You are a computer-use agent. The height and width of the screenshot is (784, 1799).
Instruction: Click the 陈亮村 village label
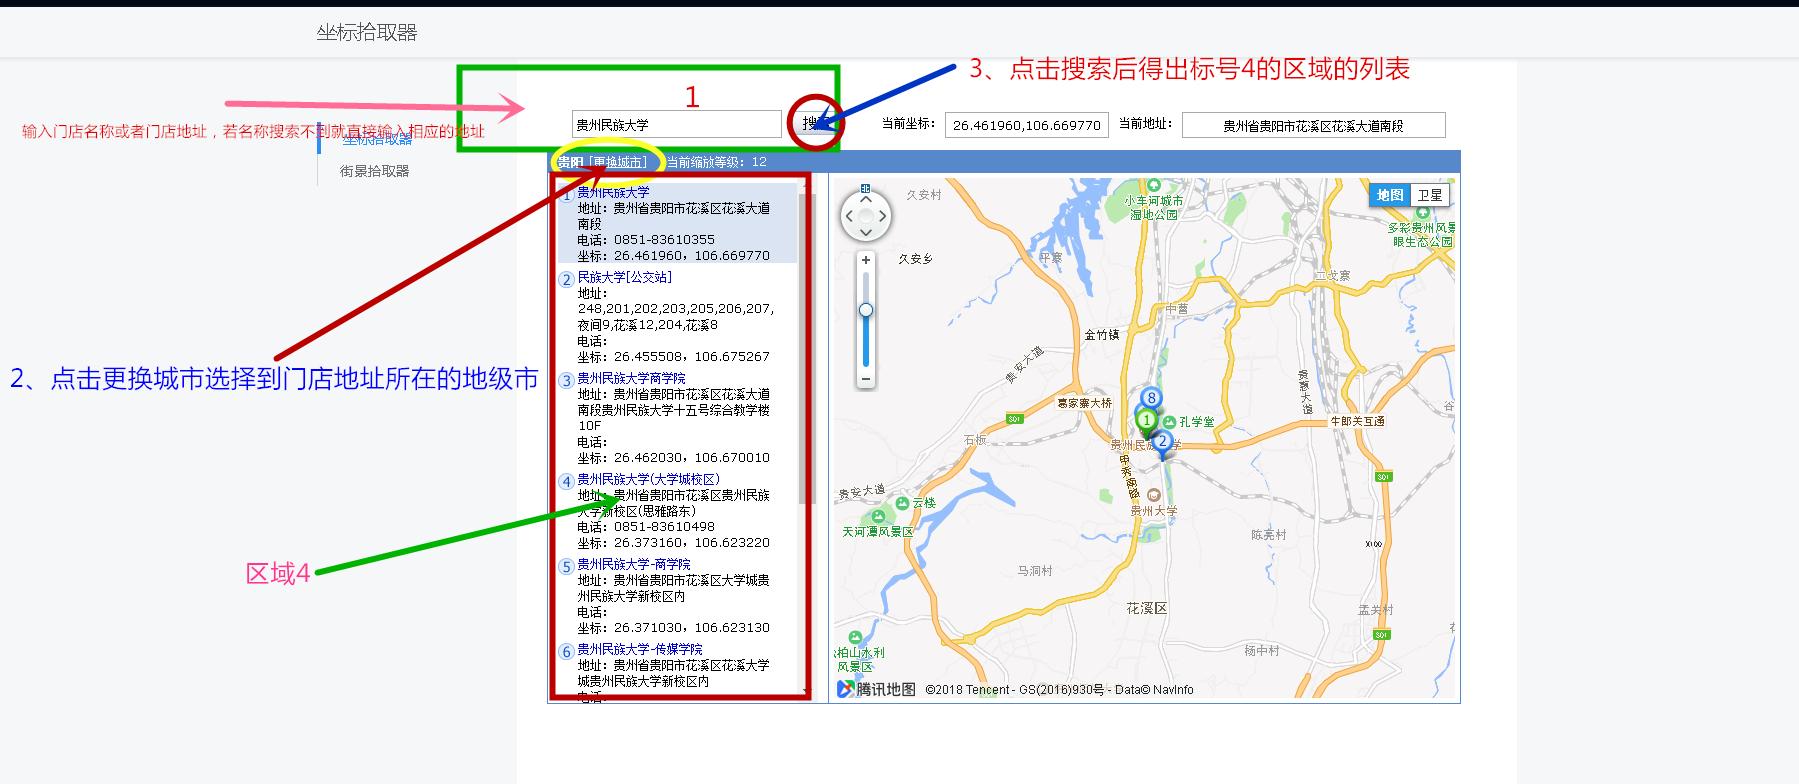point(1269,535)
